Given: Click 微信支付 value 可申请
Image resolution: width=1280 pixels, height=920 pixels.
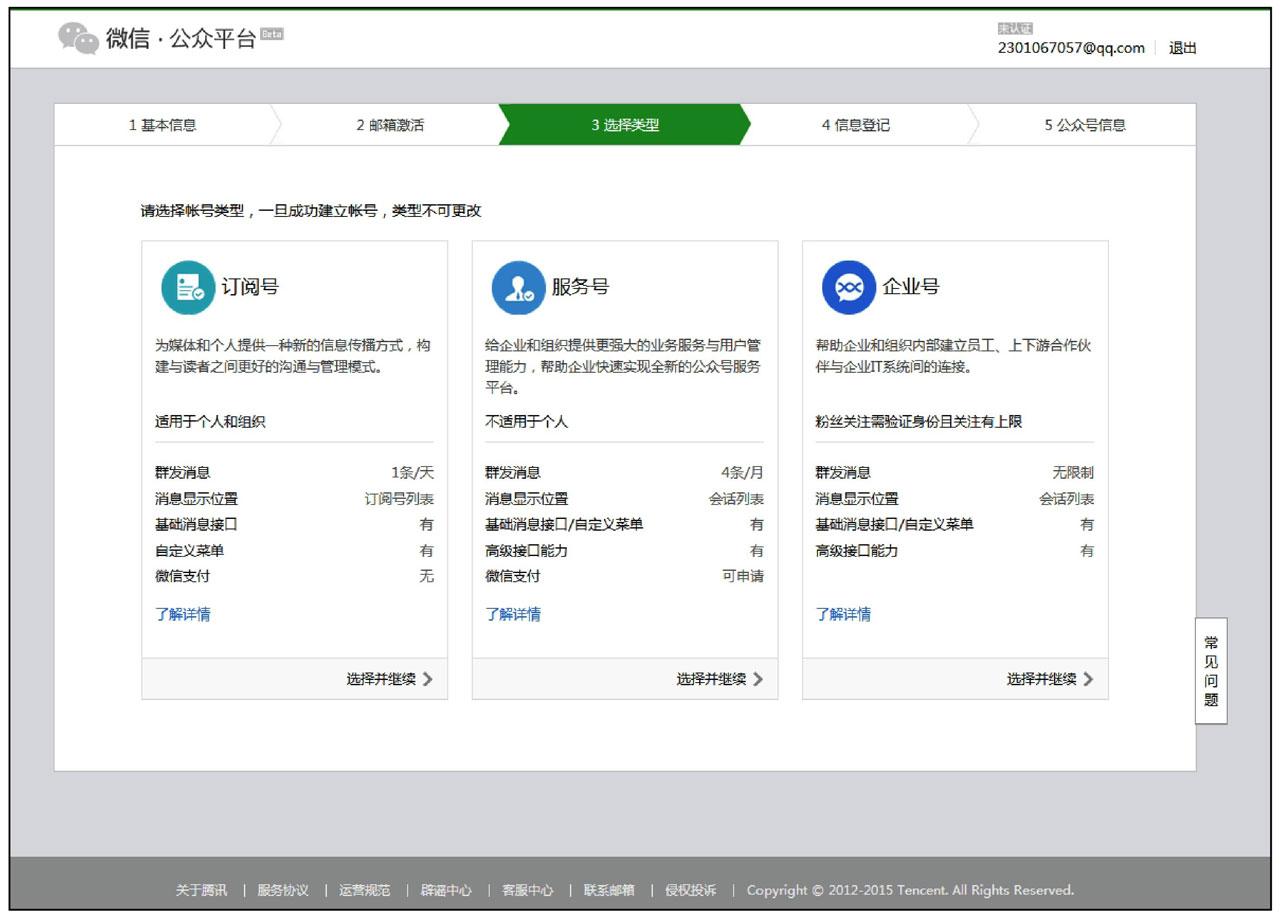Looking at the screenshot, I should tap(743, 577).
